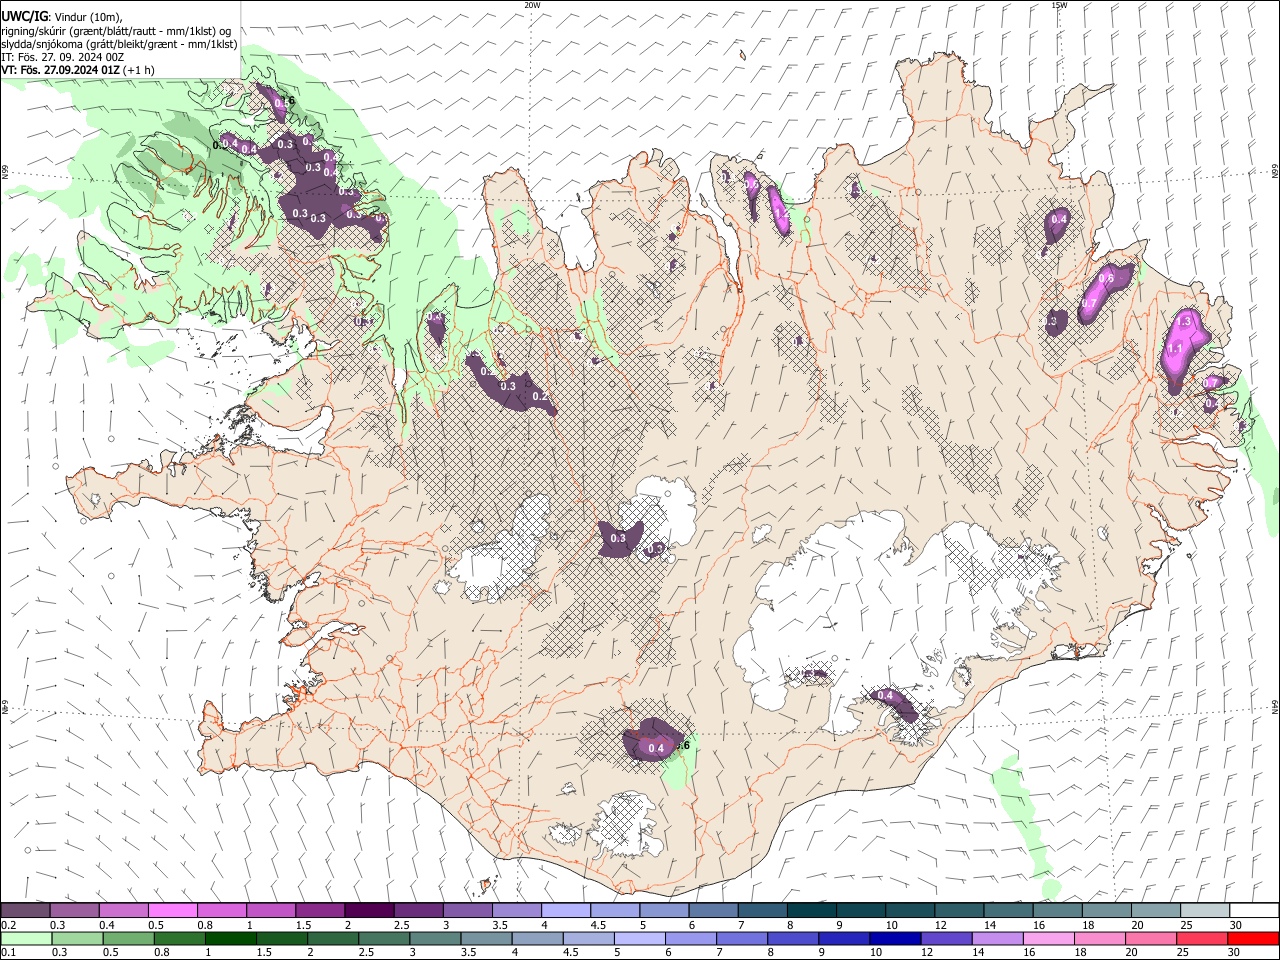1280x960 pixels.
Task: Select the periwinkle swatch labeled 6 in lower legend
Action: pyautogui.click(x=689, y=938)
